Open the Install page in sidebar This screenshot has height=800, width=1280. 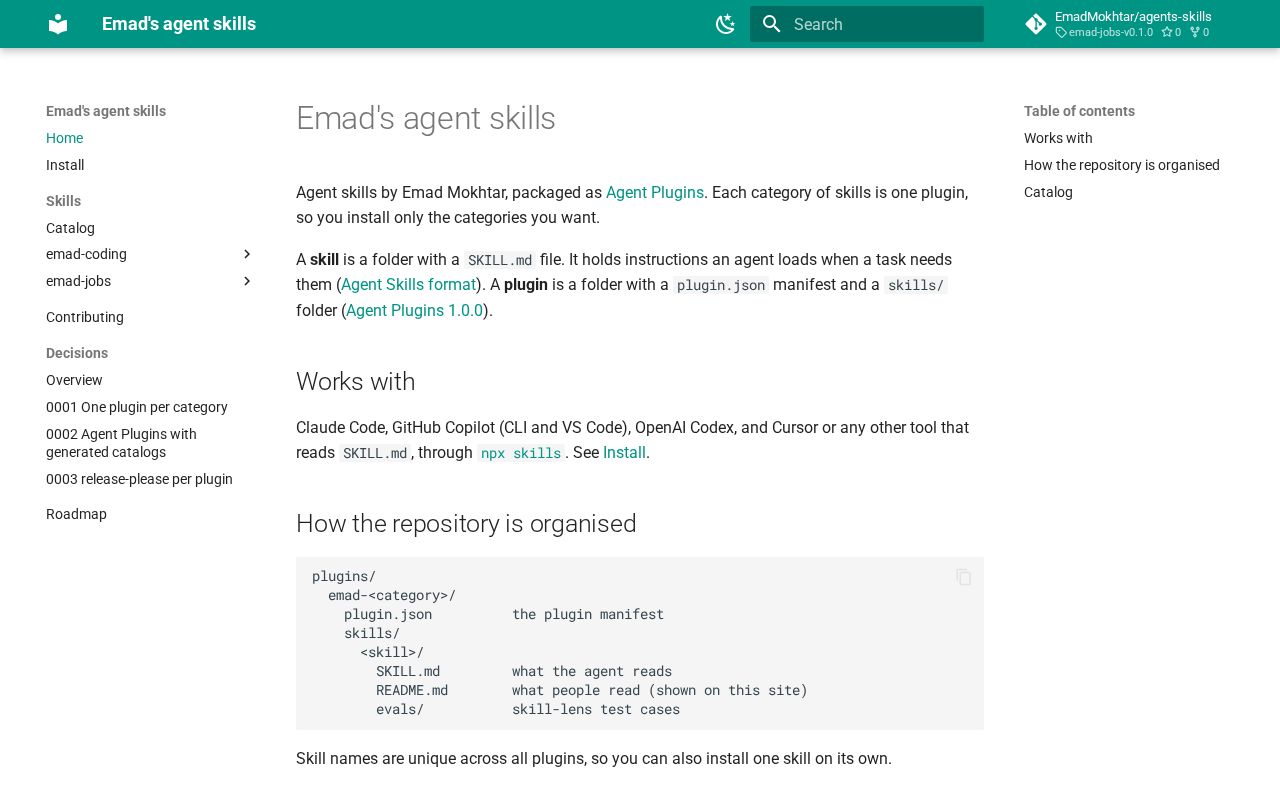point(65,165)
